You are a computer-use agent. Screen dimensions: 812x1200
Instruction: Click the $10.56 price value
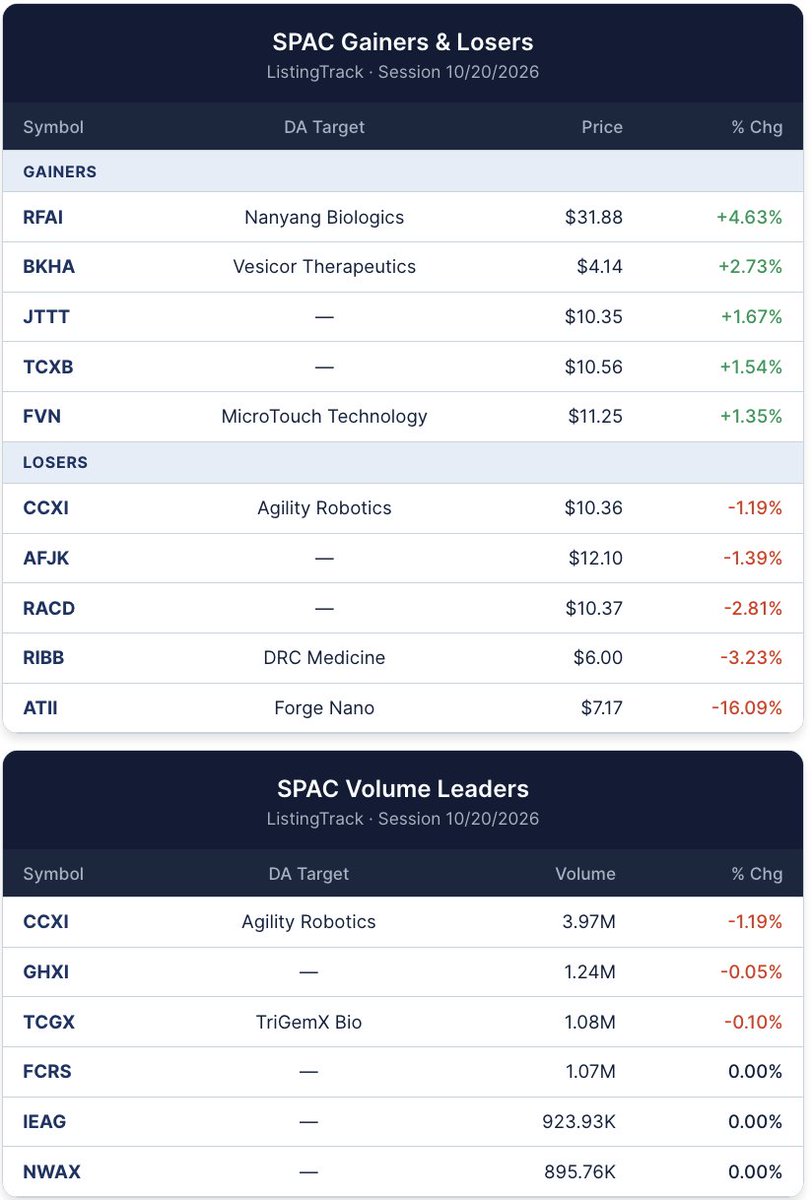click(x=594, y=367)
